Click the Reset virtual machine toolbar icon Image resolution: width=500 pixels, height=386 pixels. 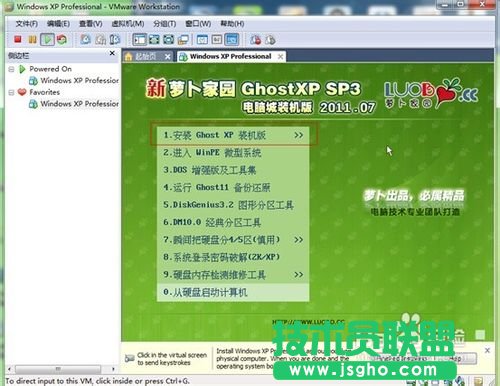tap(62, 40)
